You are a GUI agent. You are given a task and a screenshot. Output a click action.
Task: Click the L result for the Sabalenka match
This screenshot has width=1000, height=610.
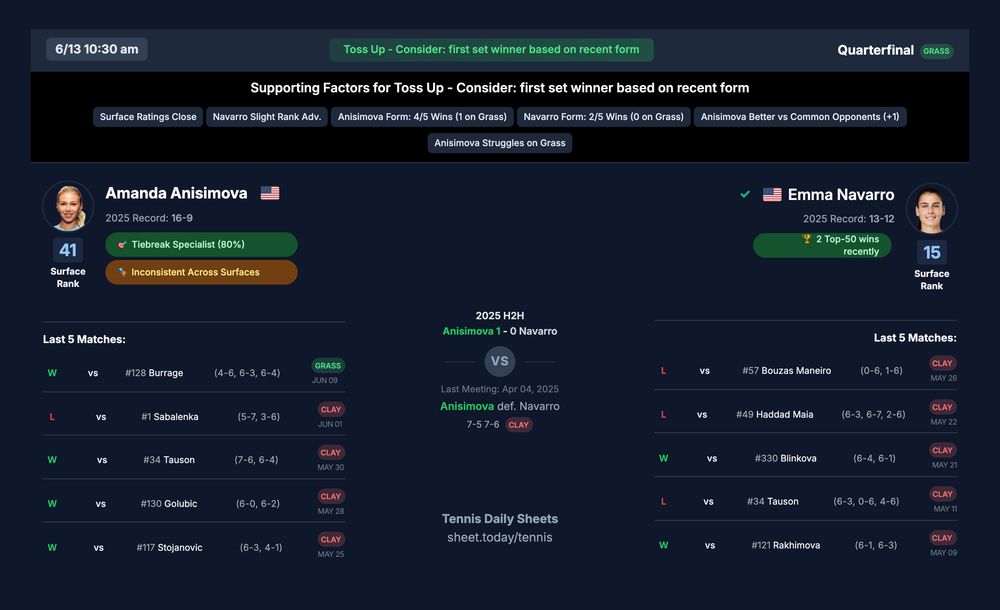[52, 417]
